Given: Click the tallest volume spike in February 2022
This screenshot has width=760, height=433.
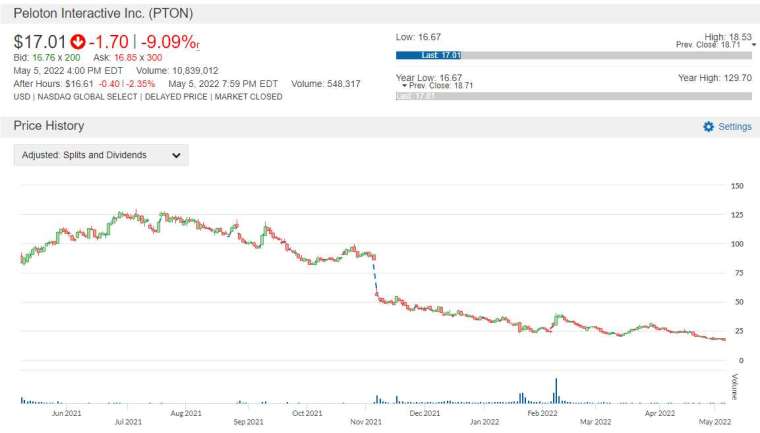Looking at the screenshot, I should point(556,390).
